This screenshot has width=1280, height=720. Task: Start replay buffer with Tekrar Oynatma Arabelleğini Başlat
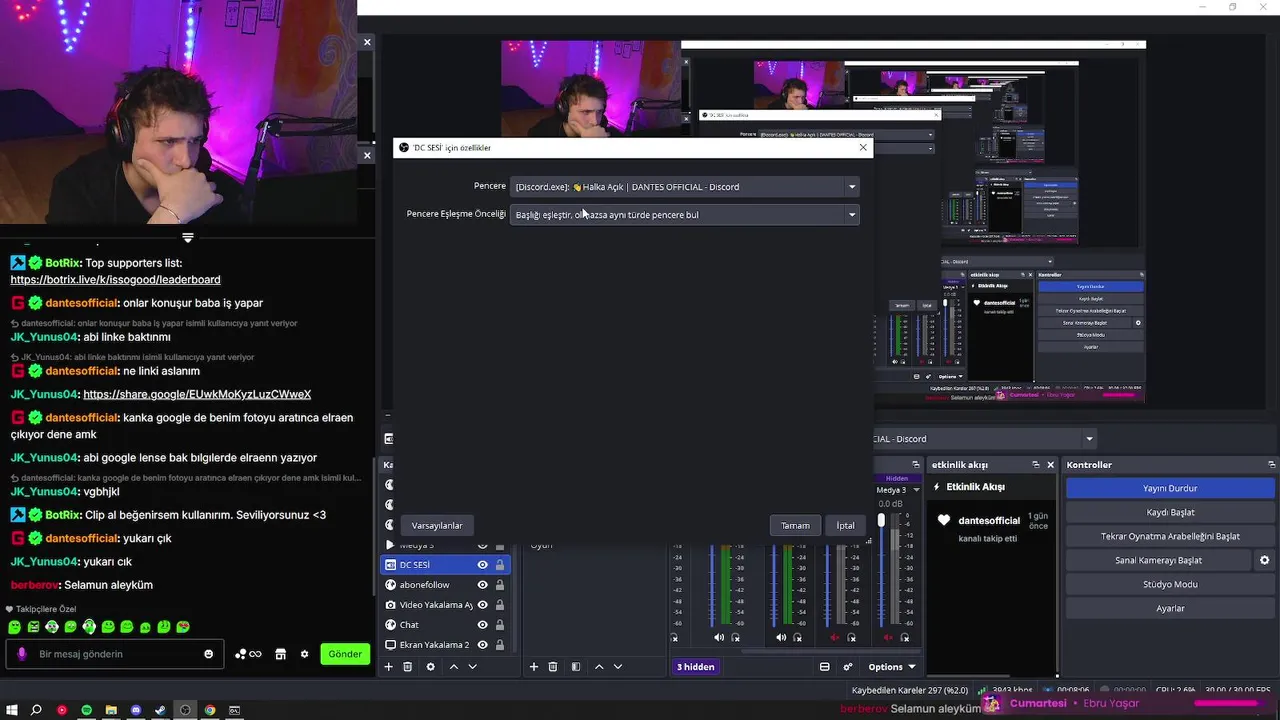(1170, 536)
